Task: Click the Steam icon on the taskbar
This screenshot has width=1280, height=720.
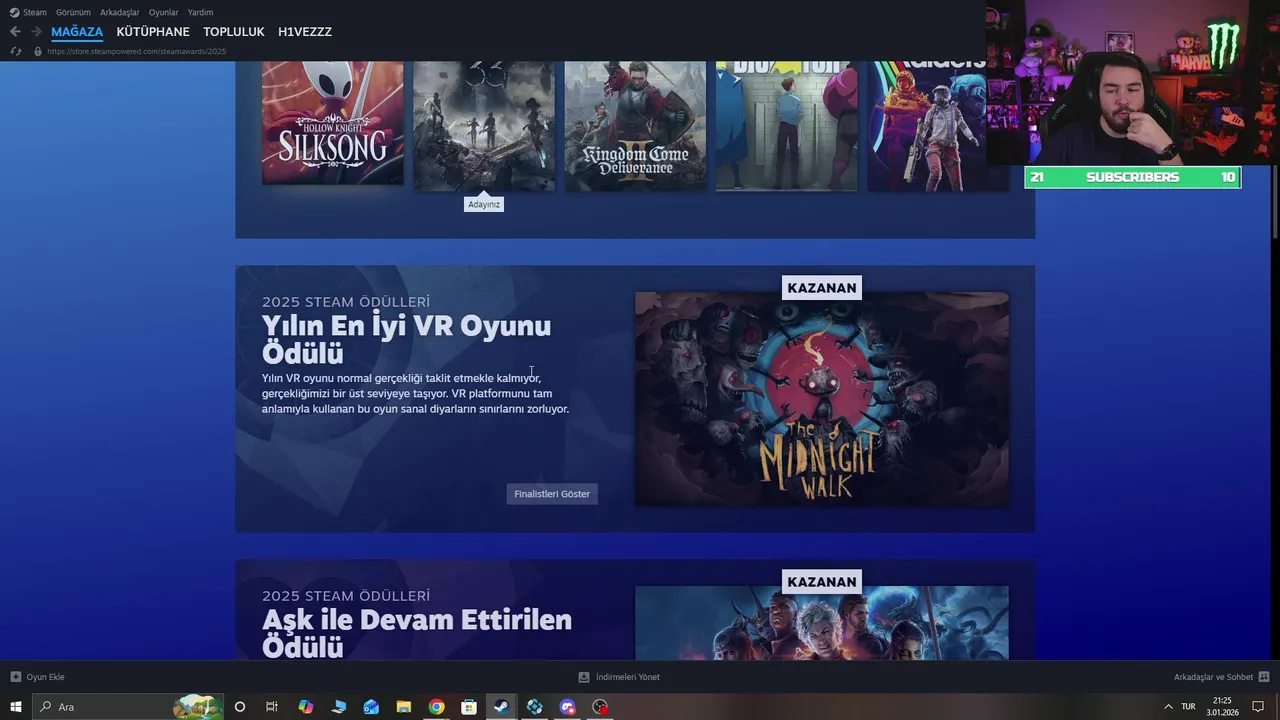Action: pyautogui.click(x=501, y=707)
